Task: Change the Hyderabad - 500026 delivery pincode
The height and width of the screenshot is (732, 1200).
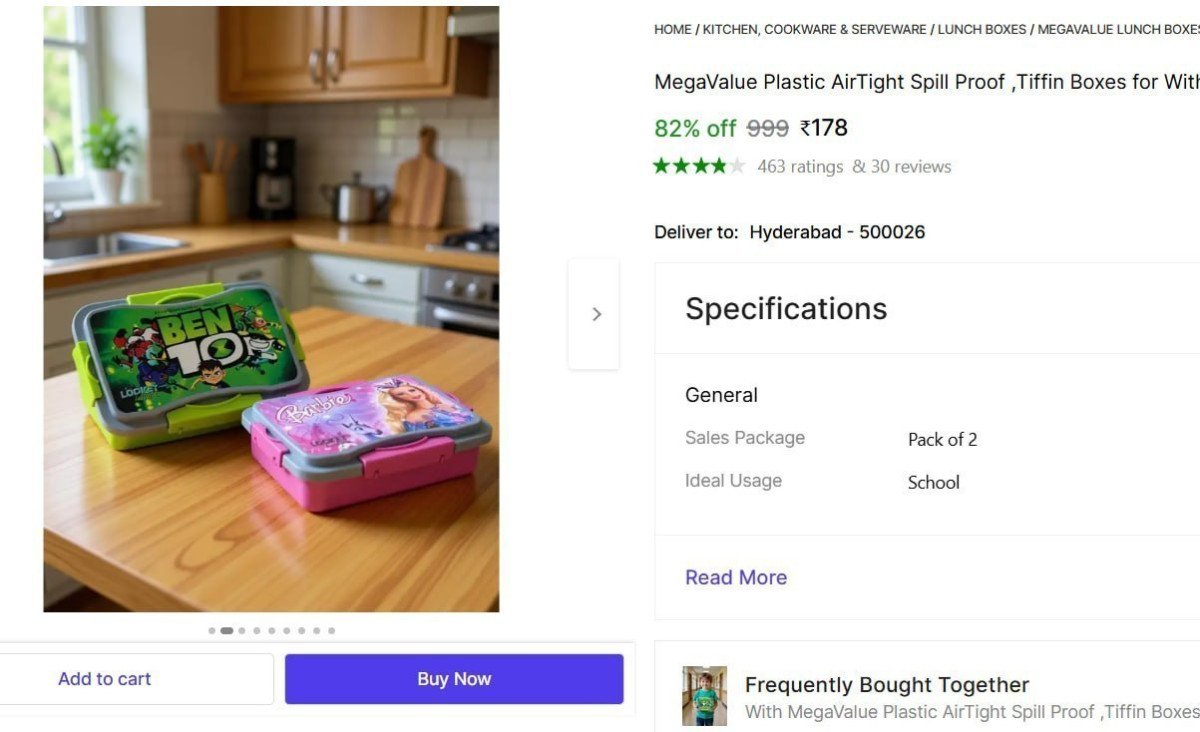Action: tap(837, 232)
